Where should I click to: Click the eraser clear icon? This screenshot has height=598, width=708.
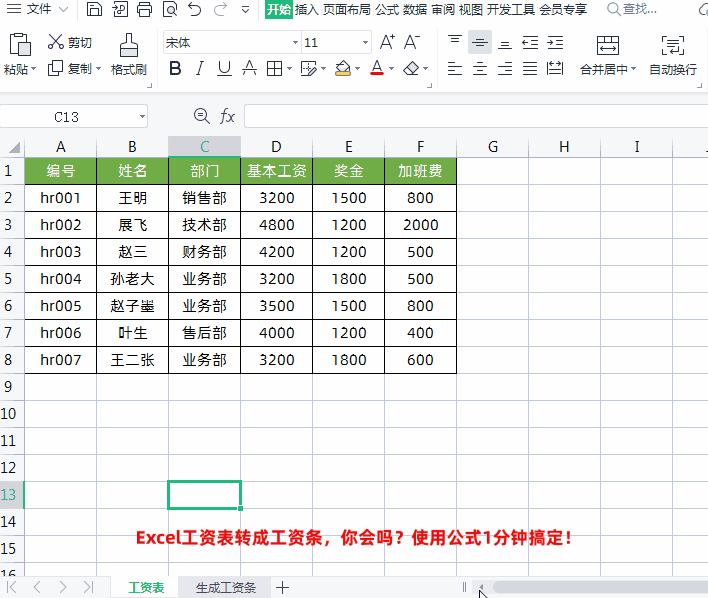[x=411, y=69]
